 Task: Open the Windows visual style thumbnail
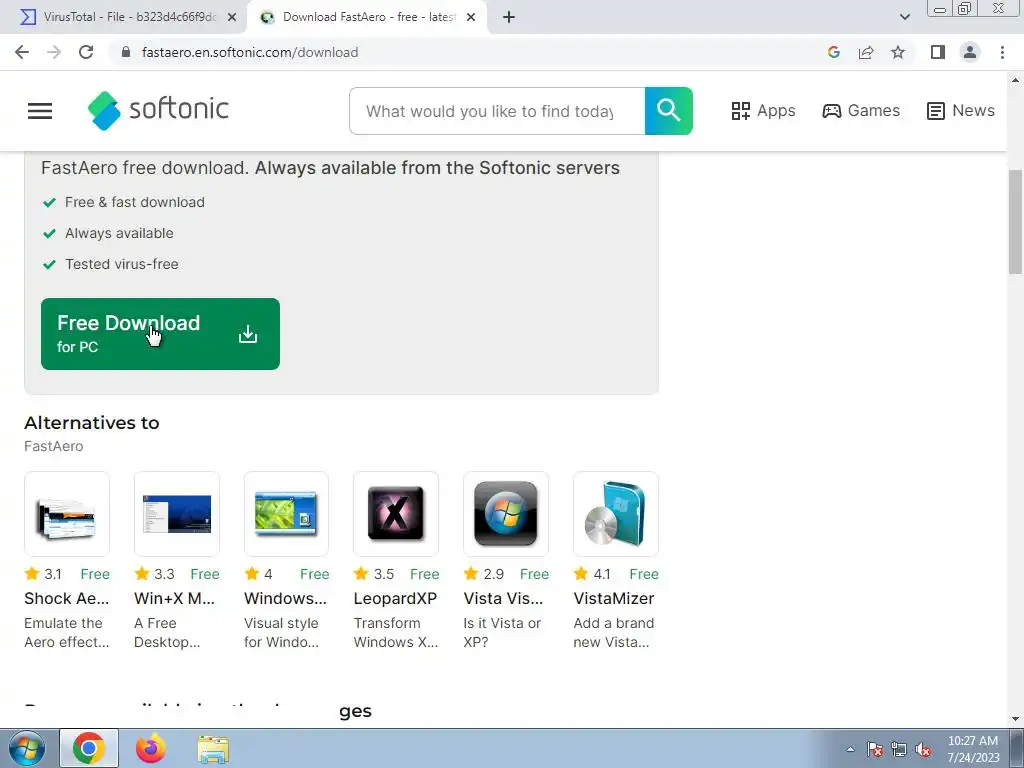pos(286,514)
